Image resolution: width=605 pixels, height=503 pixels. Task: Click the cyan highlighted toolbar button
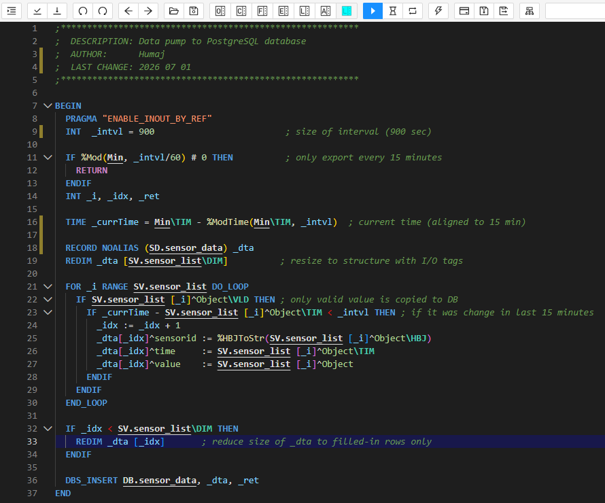click(346, 11)
